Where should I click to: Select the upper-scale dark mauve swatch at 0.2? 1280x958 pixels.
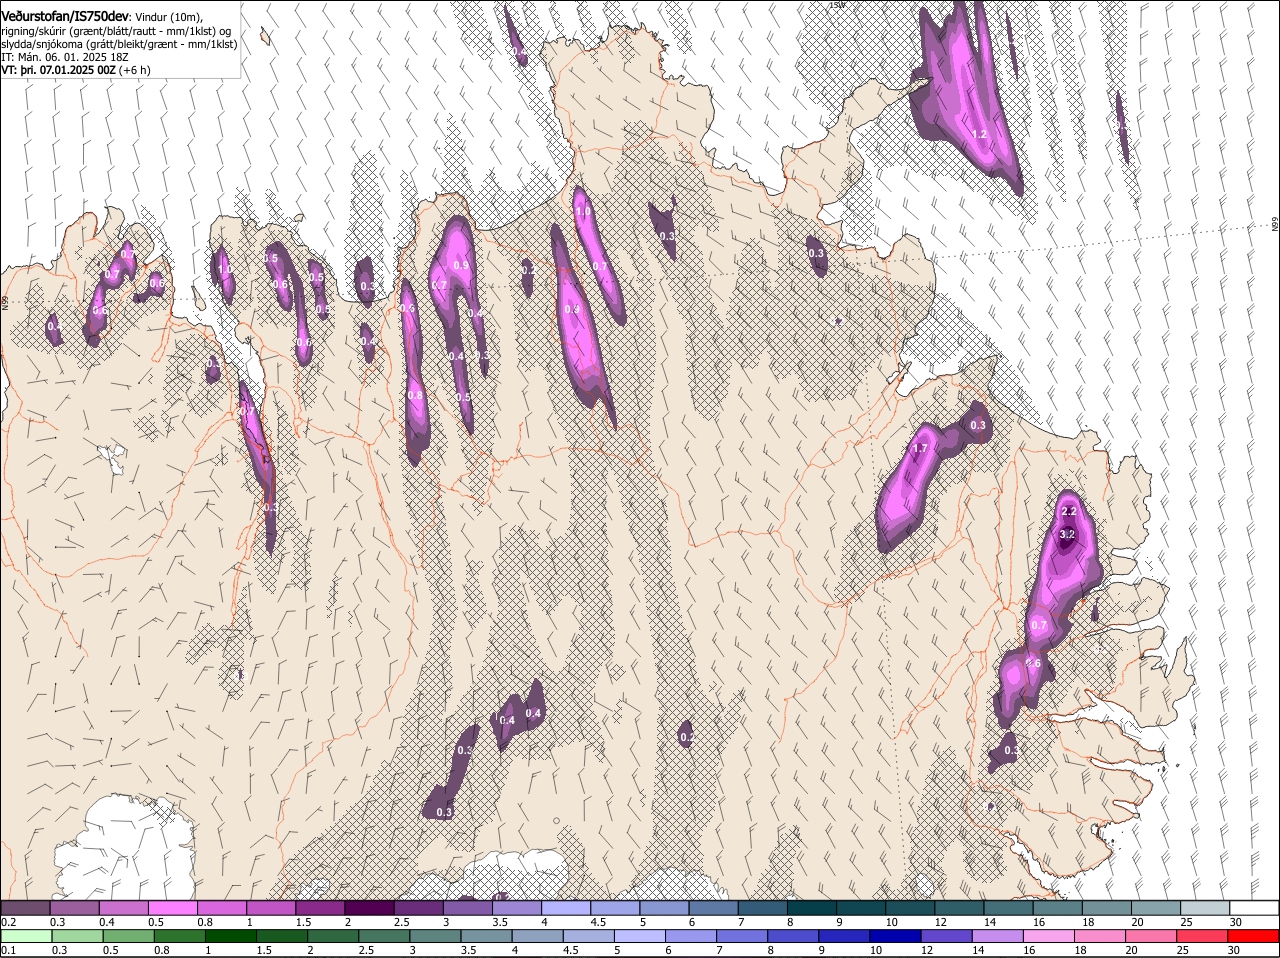tap(25, 907)
